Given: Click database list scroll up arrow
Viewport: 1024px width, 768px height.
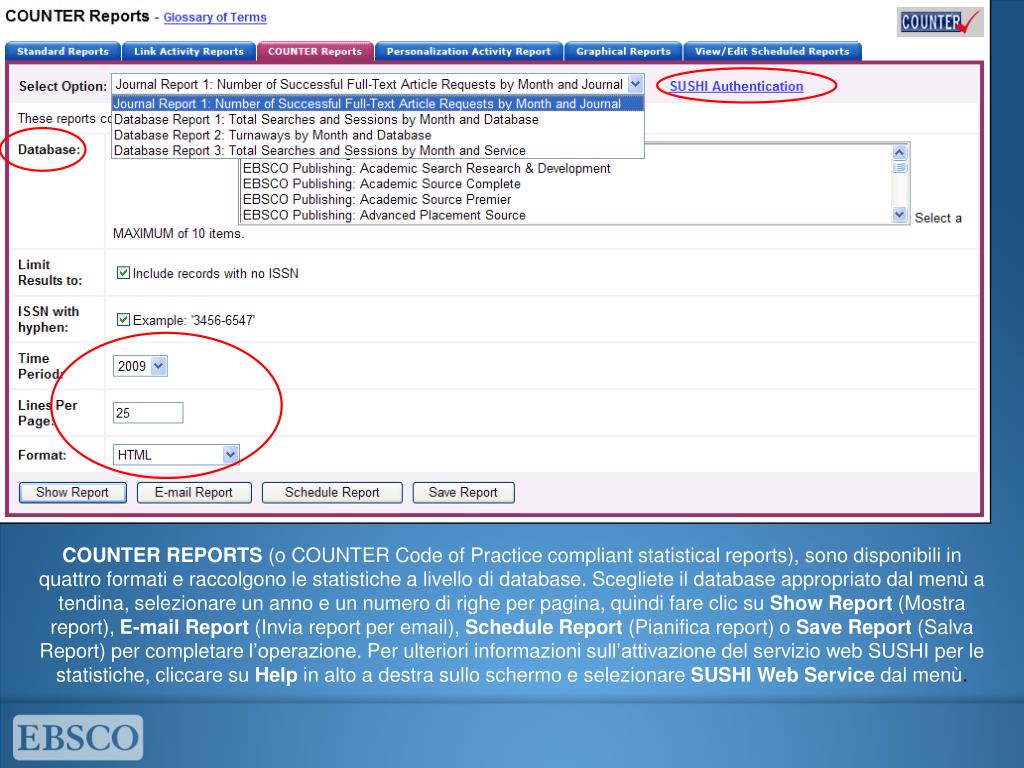Looking at the screenshot, I should pos(899,152).
